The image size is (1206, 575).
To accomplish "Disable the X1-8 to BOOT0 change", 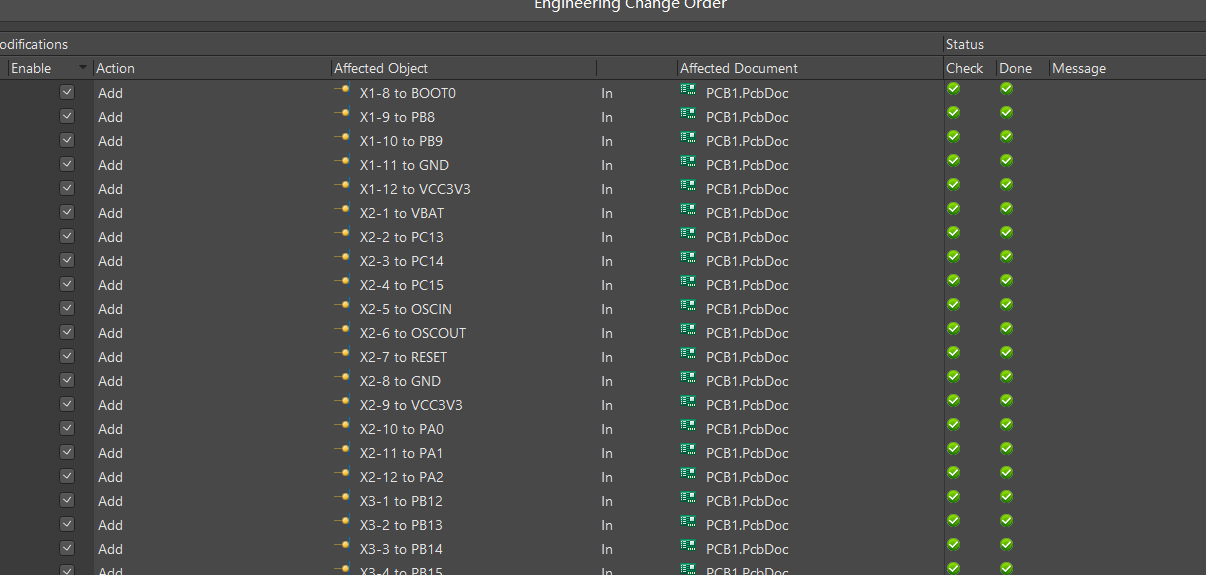I will (x=67, y=91).
